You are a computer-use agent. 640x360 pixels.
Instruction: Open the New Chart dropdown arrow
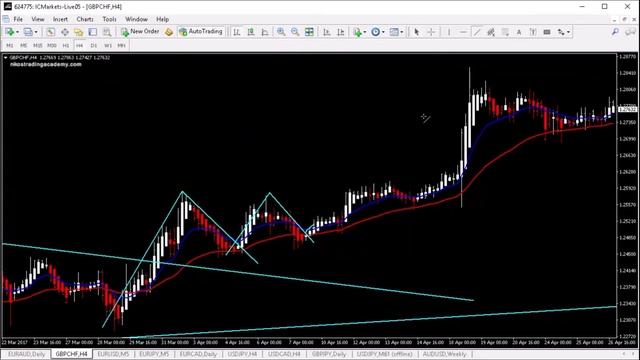point(17,32)
